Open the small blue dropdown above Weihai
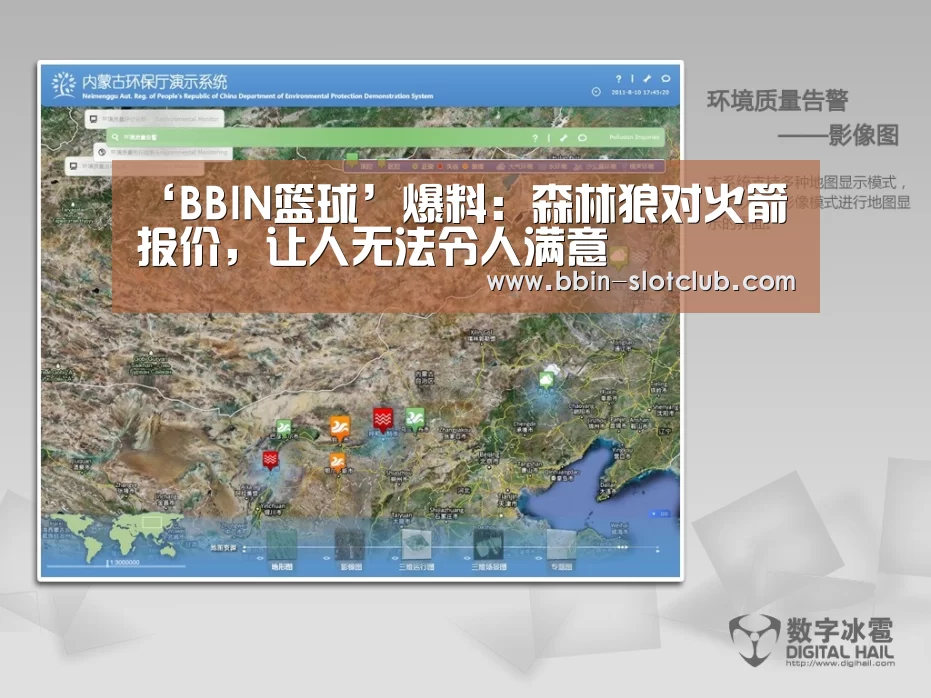931x698 pixels. (x=660, y=513)
